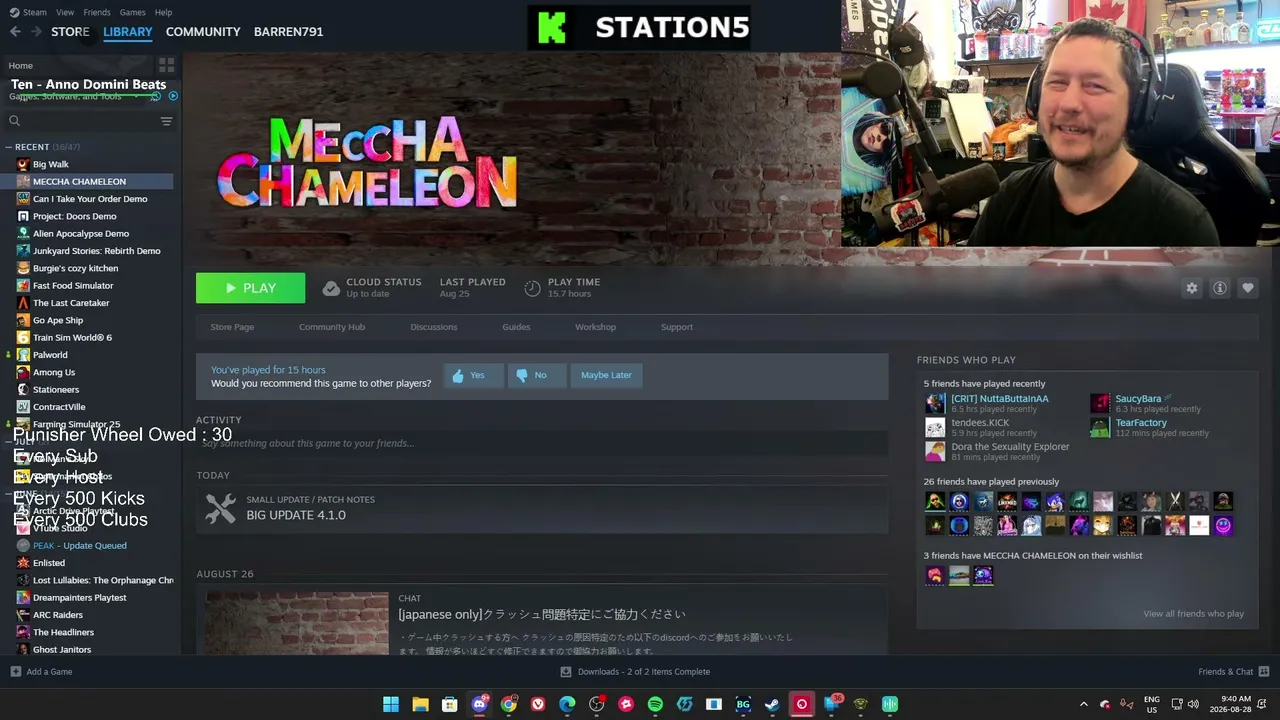
Task: Click View all friends who play
Action: 1193,614
